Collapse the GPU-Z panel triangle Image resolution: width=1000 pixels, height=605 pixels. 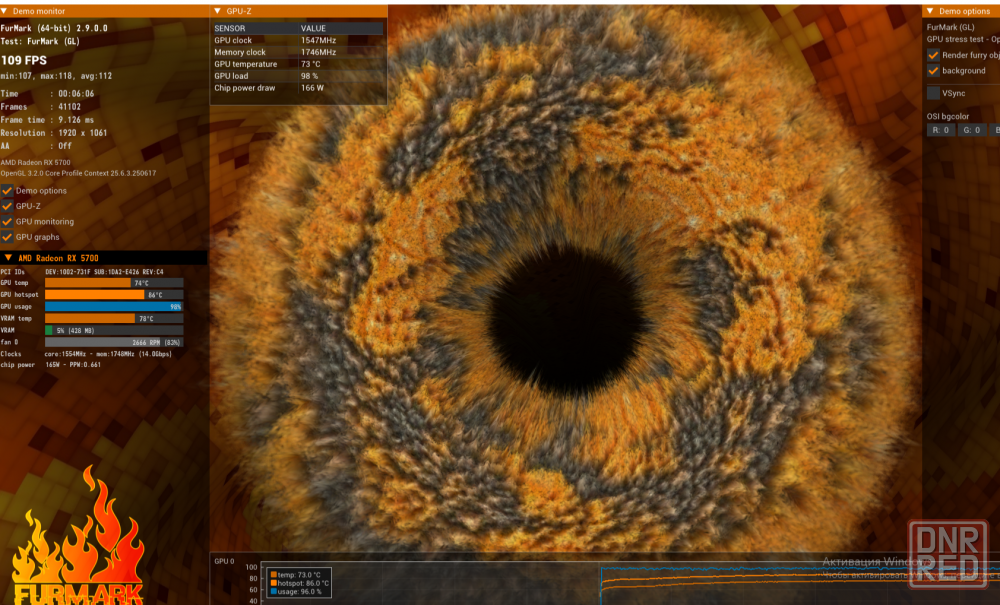click(x=217, y=11)
